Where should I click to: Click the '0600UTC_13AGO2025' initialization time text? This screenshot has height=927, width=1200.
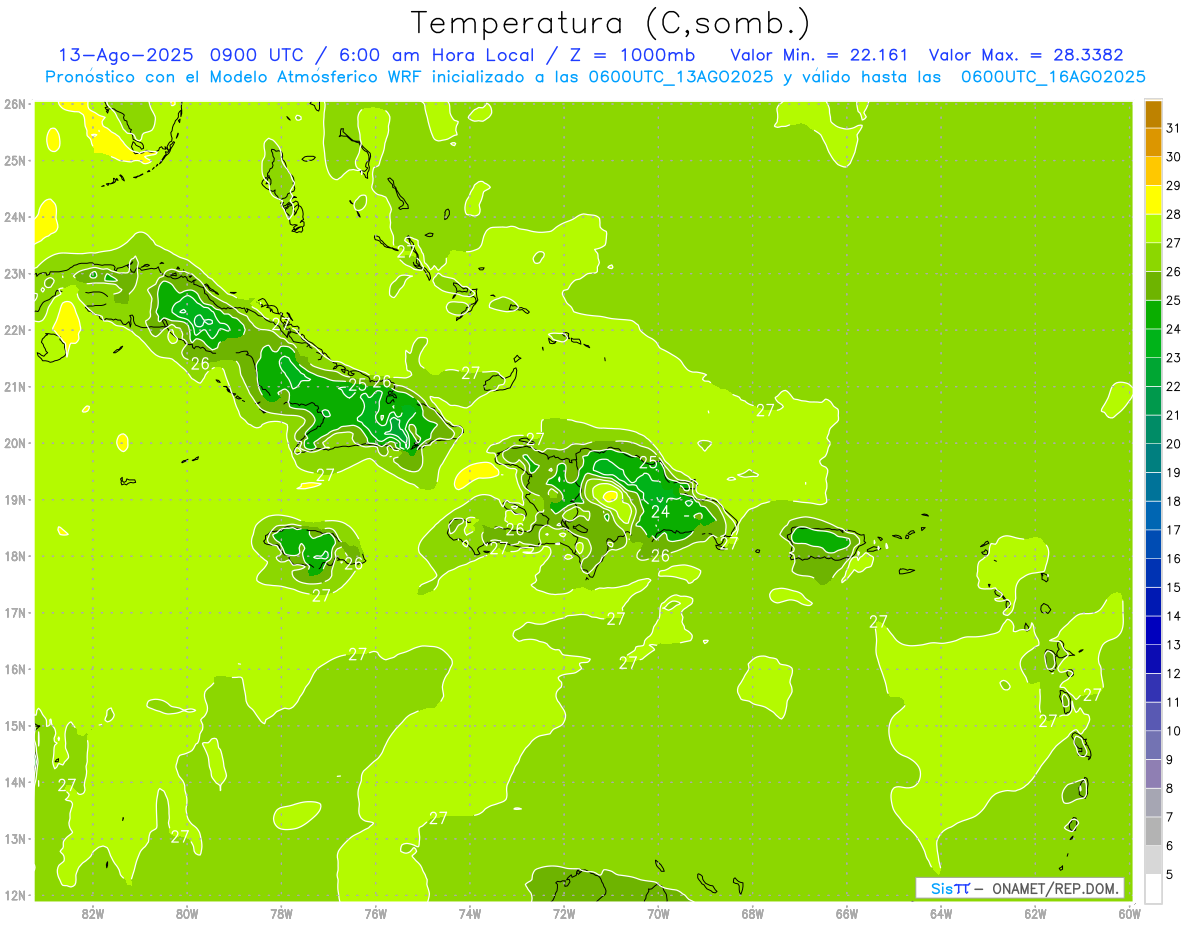[682, 77]
